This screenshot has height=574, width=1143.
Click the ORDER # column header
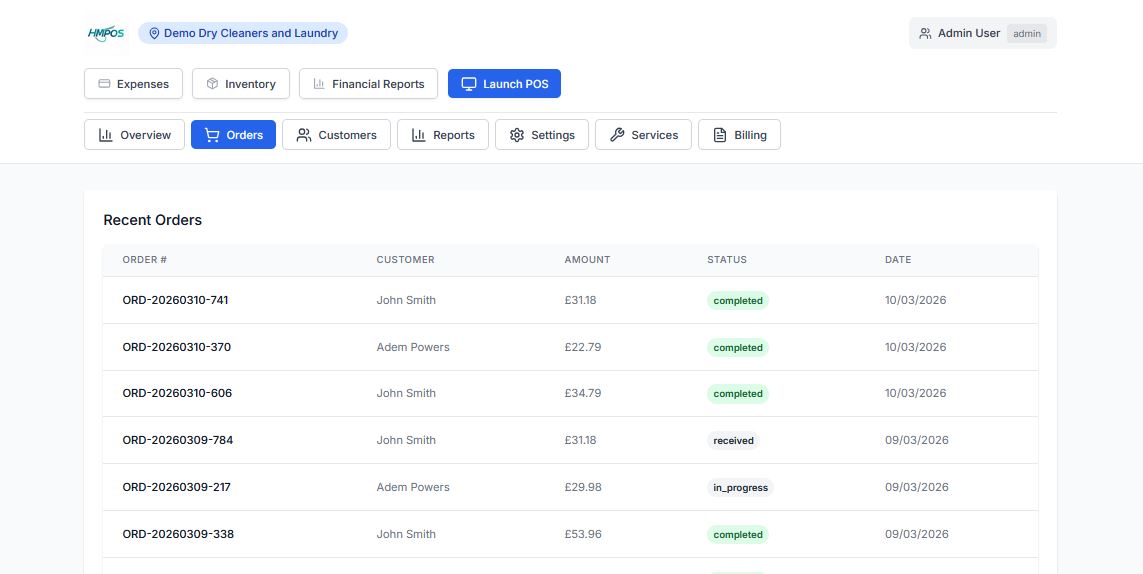[145, 260]
